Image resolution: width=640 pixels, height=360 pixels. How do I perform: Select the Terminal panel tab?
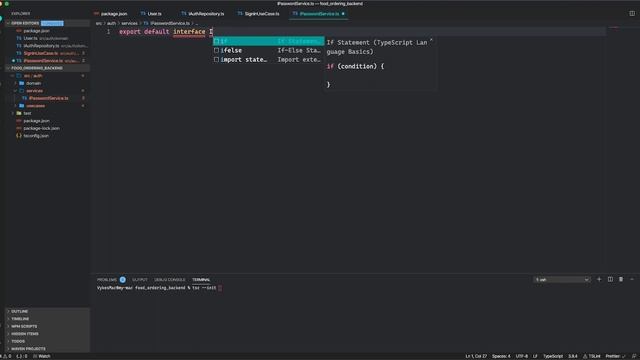point(201,280)
